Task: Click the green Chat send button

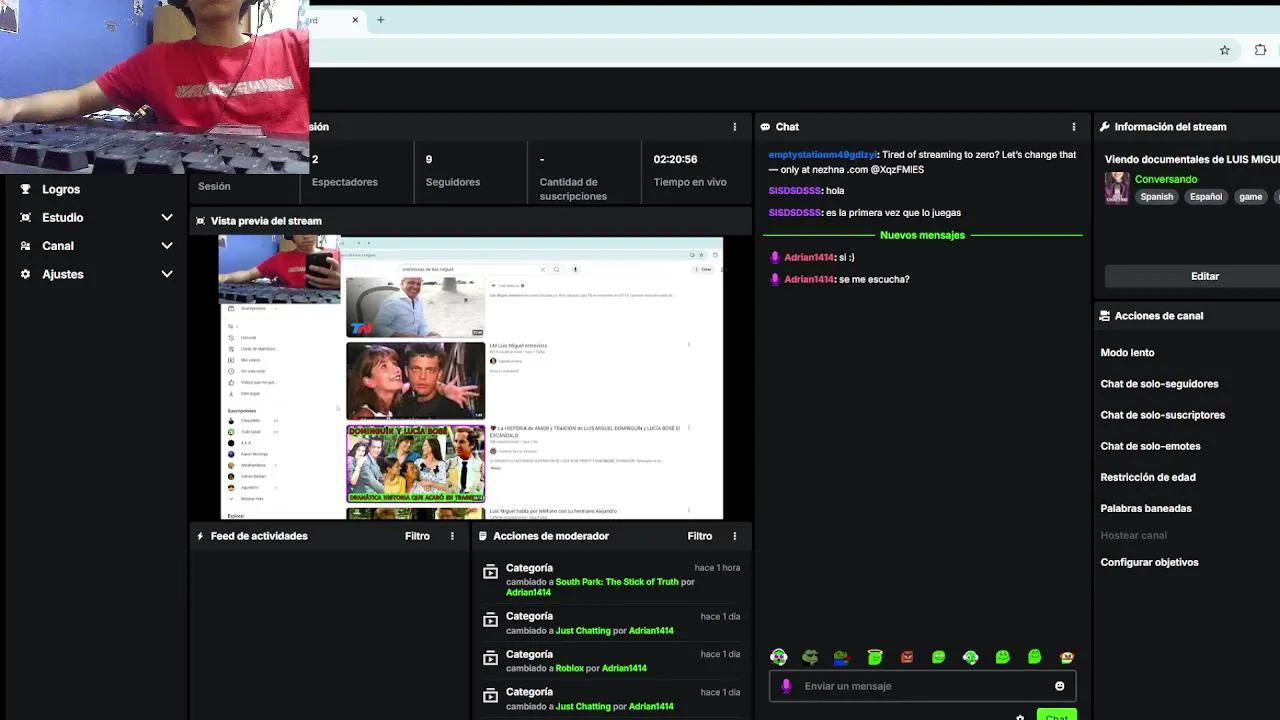Action: pos(1057,716)
